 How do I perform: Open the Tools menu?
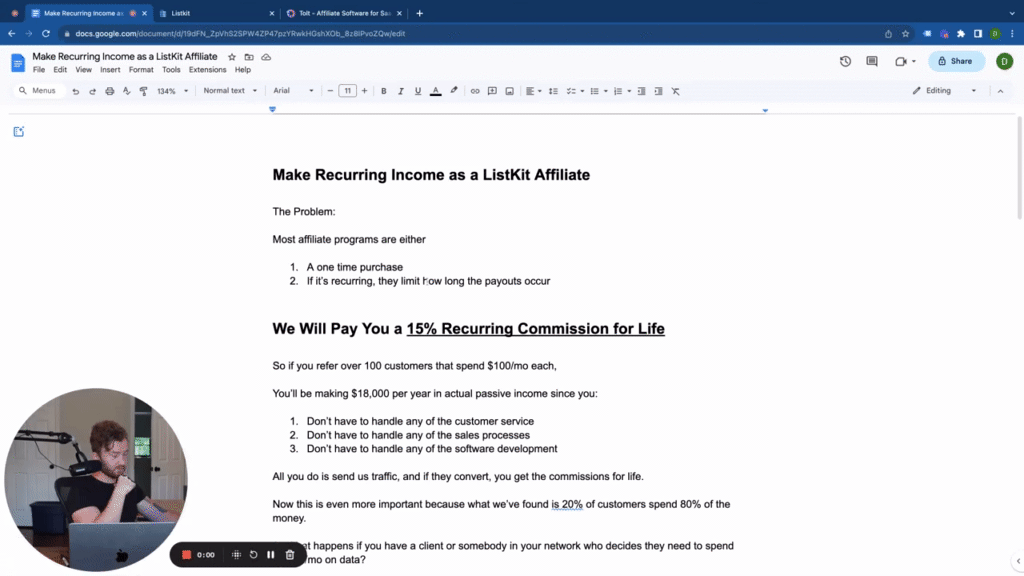171,70
